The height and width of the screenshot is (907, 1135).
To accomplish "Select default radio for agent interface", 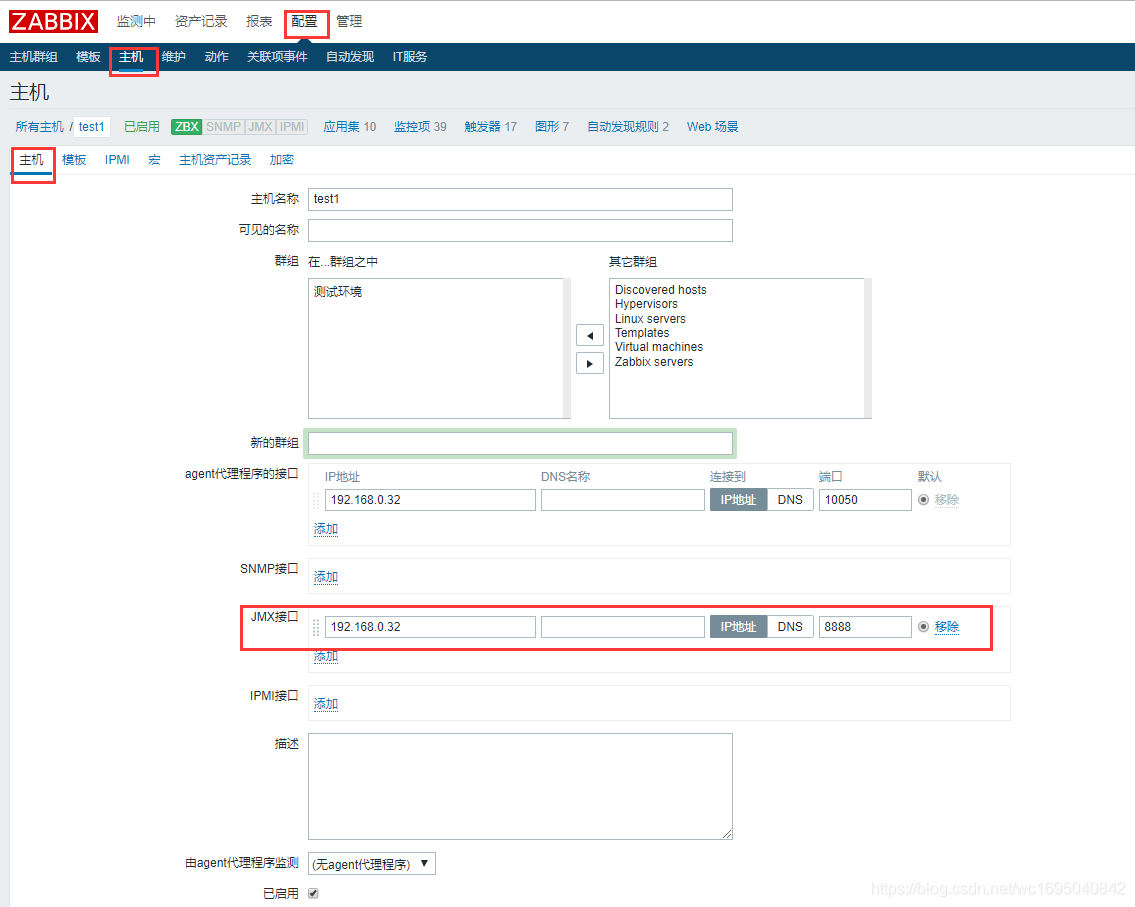I will 923,499.
